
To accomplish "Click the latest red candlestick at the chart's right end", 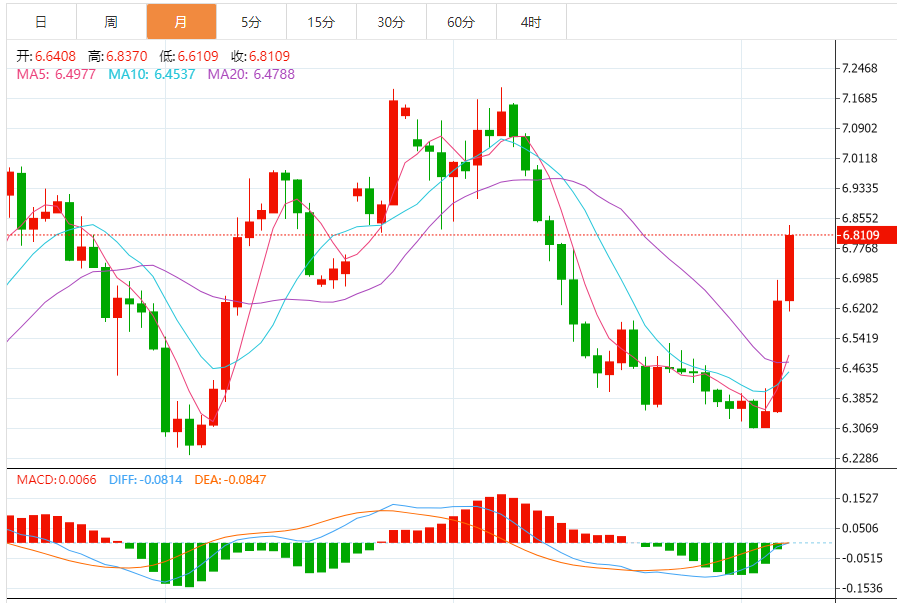I will 789,268.
